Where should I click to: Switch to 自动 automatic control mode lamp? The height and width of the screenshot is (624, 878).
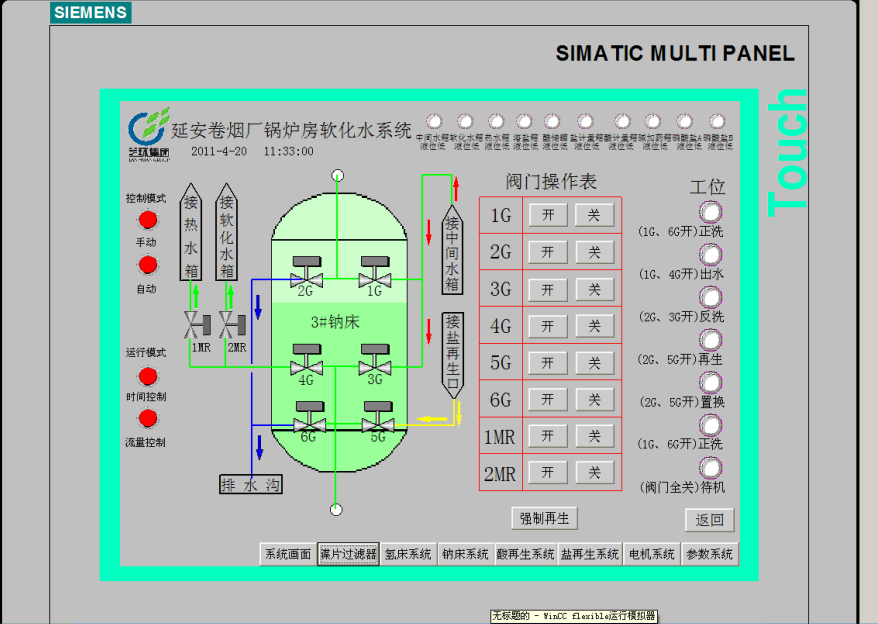click(x=148, y=265)
